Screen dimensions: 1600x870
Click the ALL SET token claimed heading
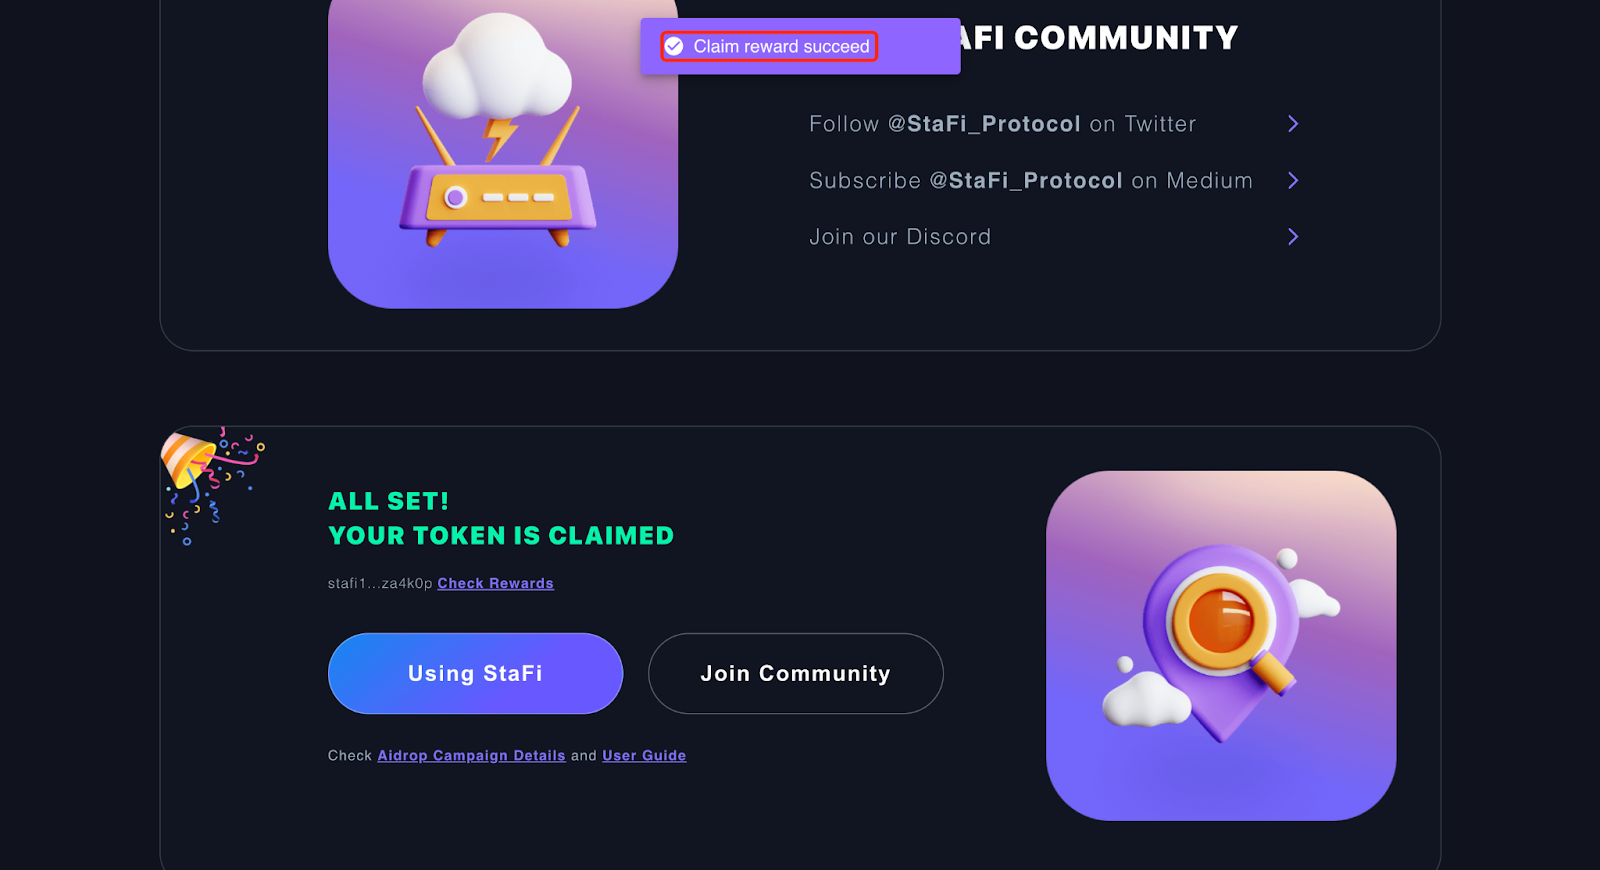501,518
